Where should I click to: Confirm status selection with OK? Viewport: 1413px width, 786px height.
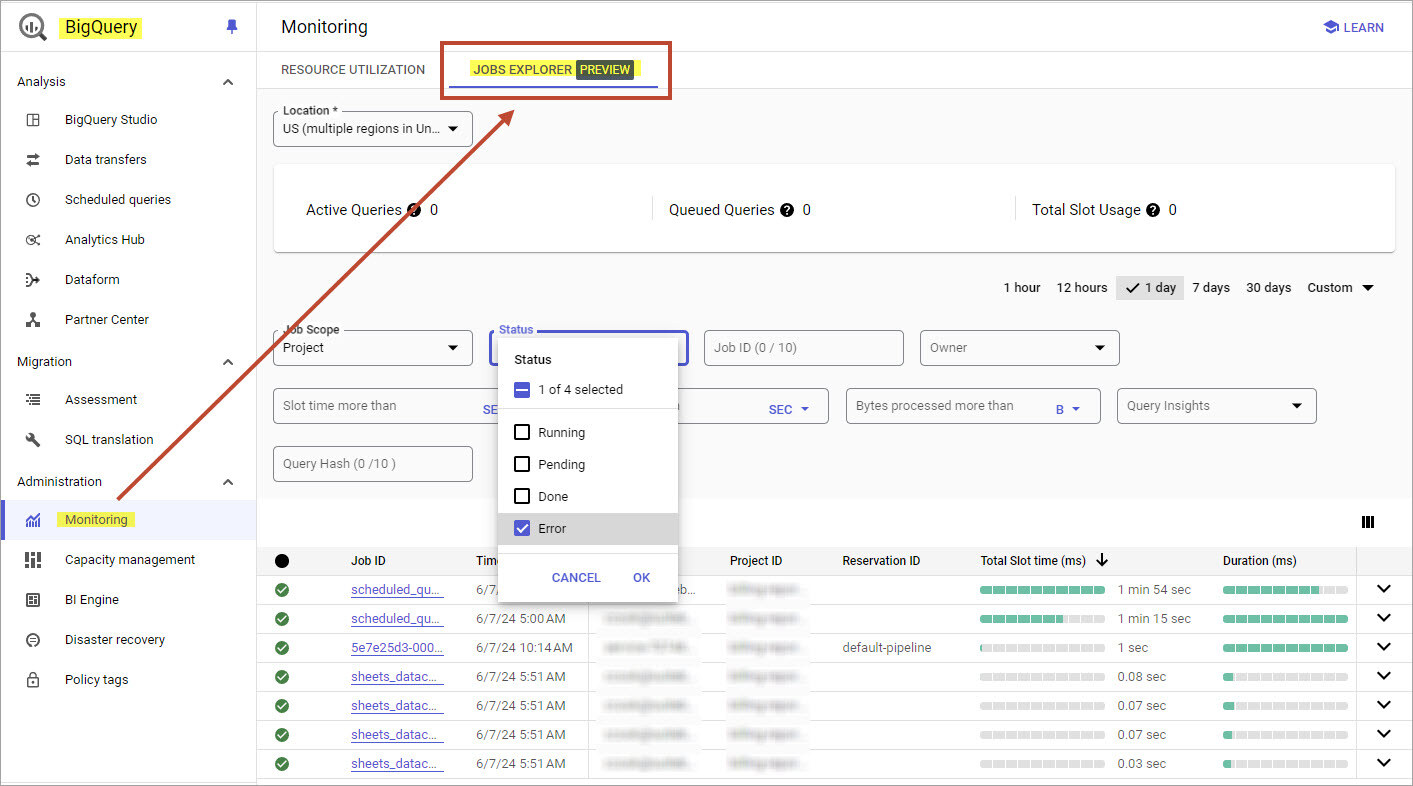[x=641, y=577]
